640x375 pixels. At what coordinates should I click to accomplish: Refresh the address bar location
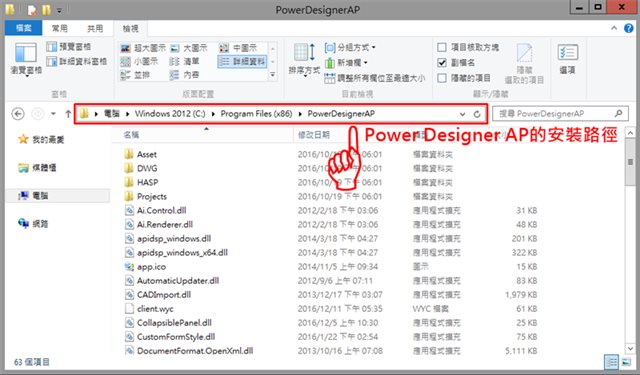click(x=477, y=114)
